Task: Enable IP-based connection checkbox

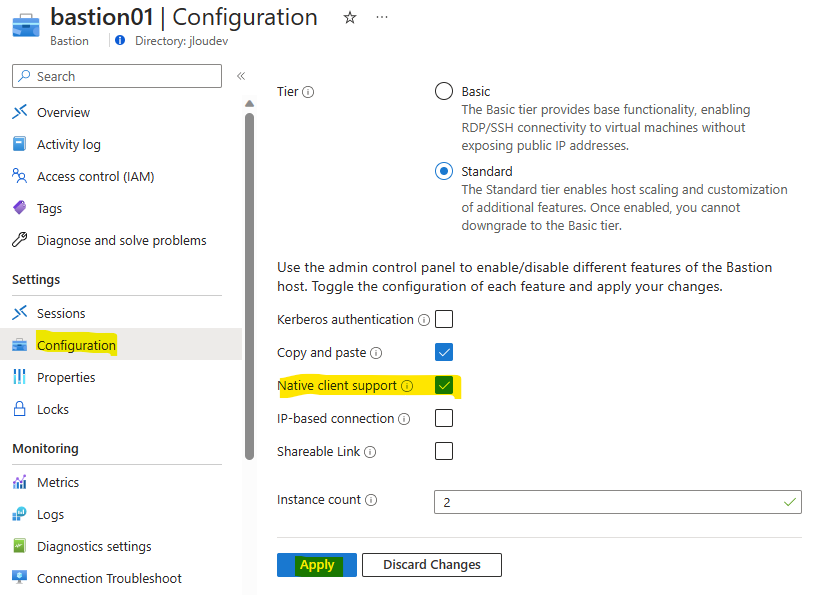Action: [444, 418]
